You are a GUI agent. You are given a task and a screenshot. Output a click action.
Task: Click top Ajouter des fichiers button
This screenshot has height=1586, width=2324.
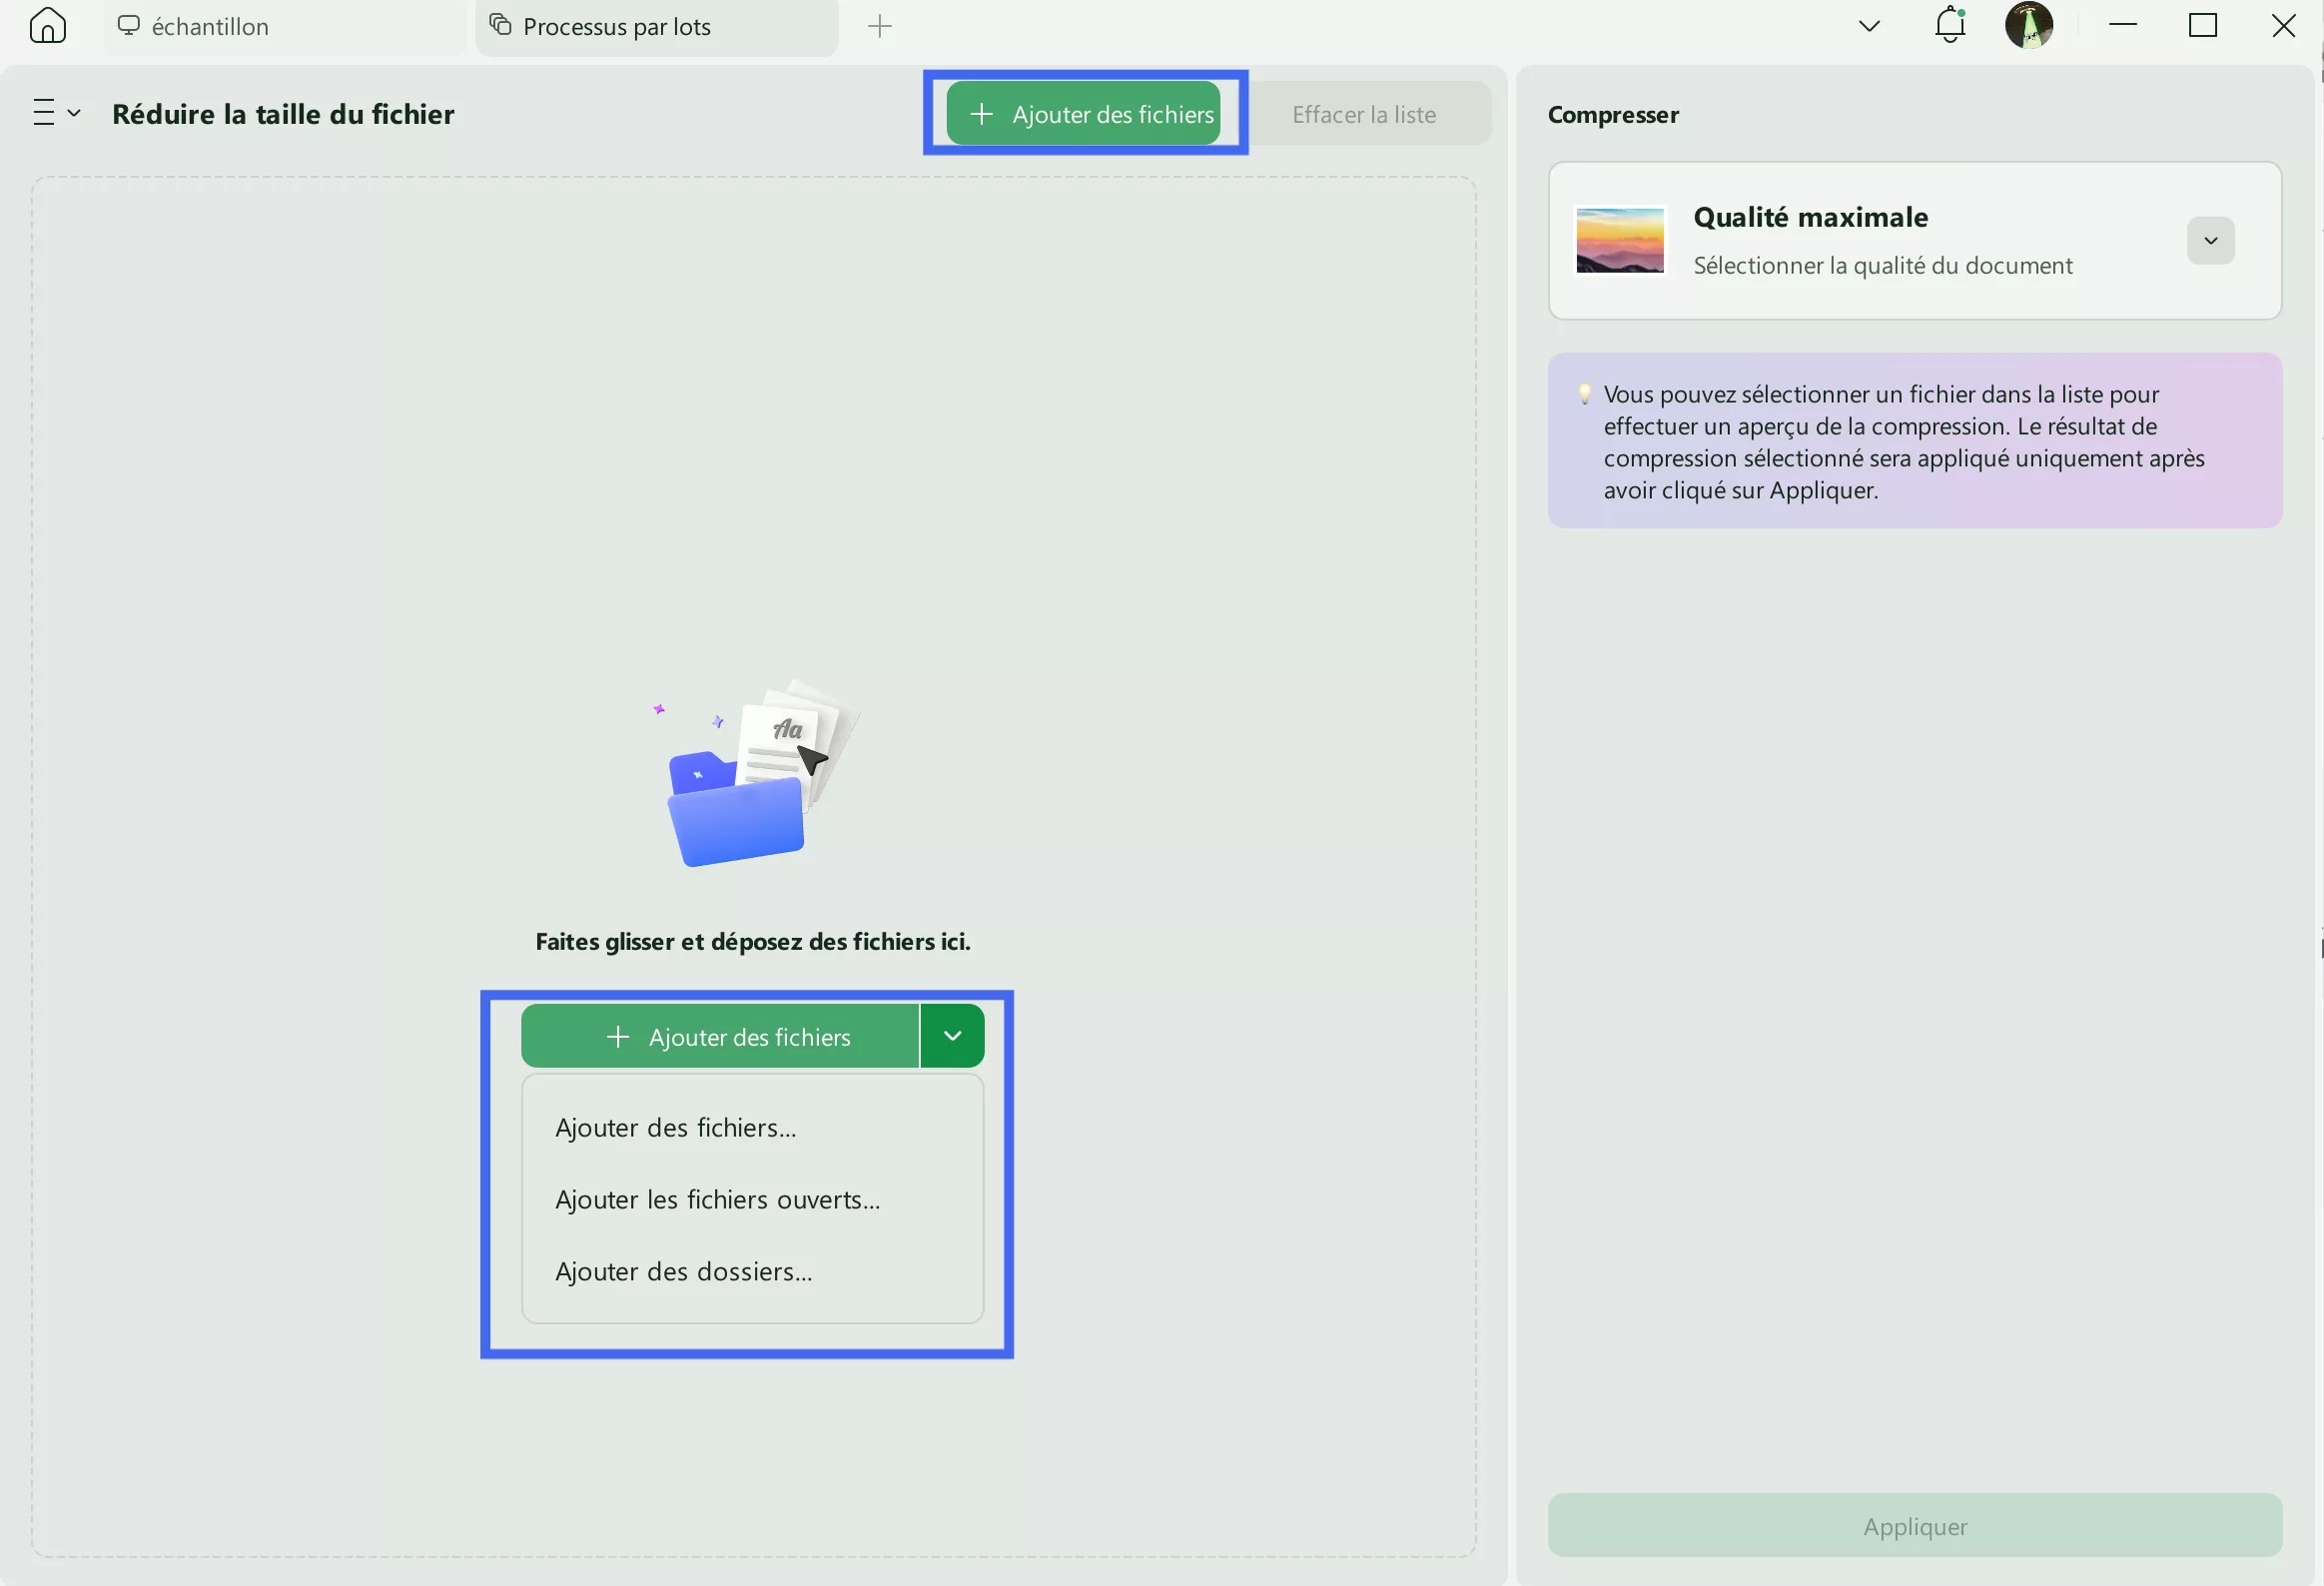point(1084,114)
